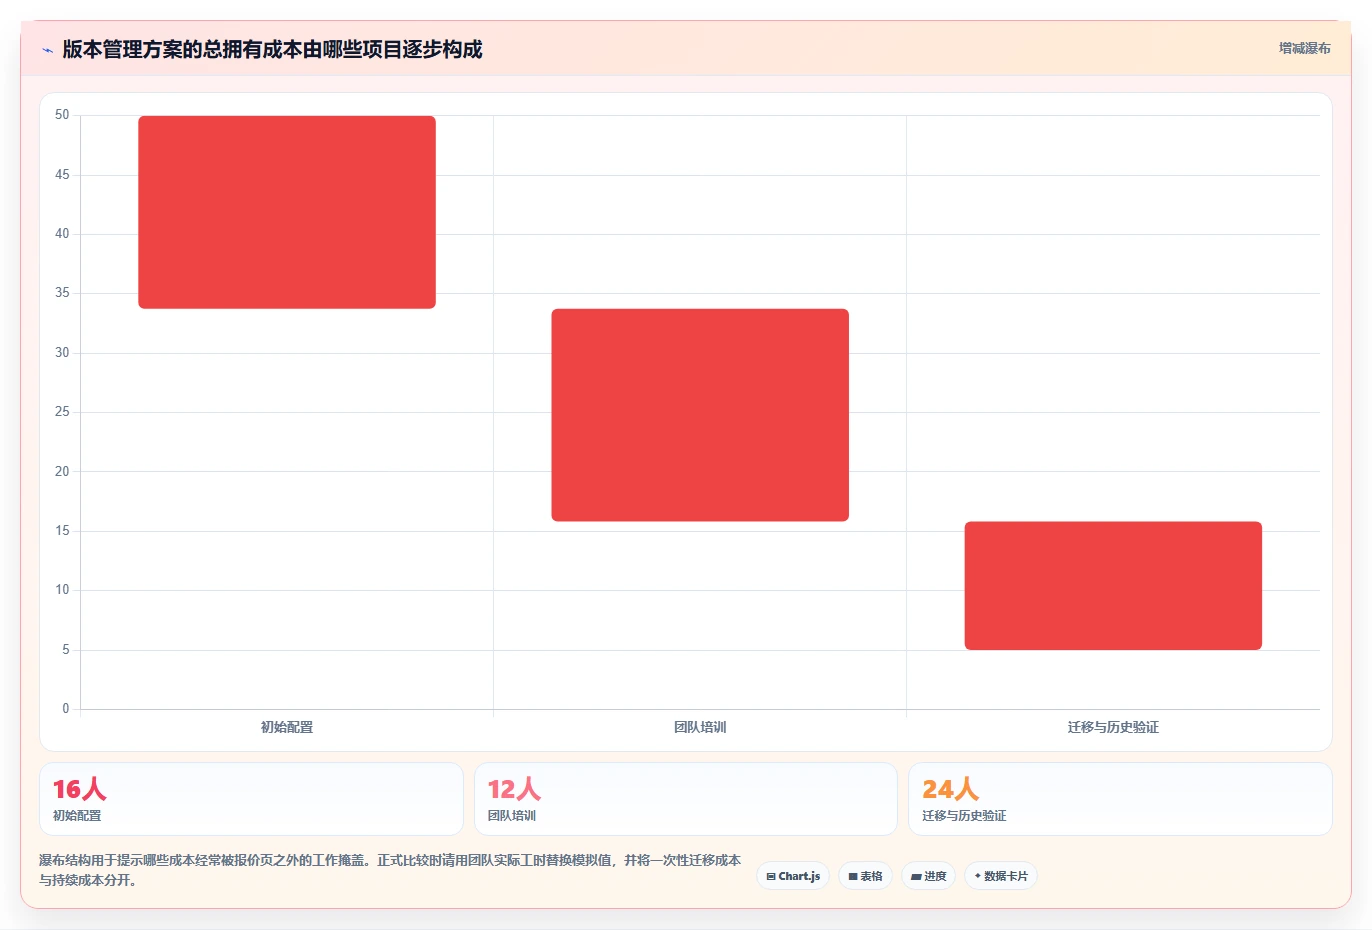Click the red 迁移与历史验证 waterfall bar
The width and height of the screenshot is (1372, 930).
click(1113, 586)
